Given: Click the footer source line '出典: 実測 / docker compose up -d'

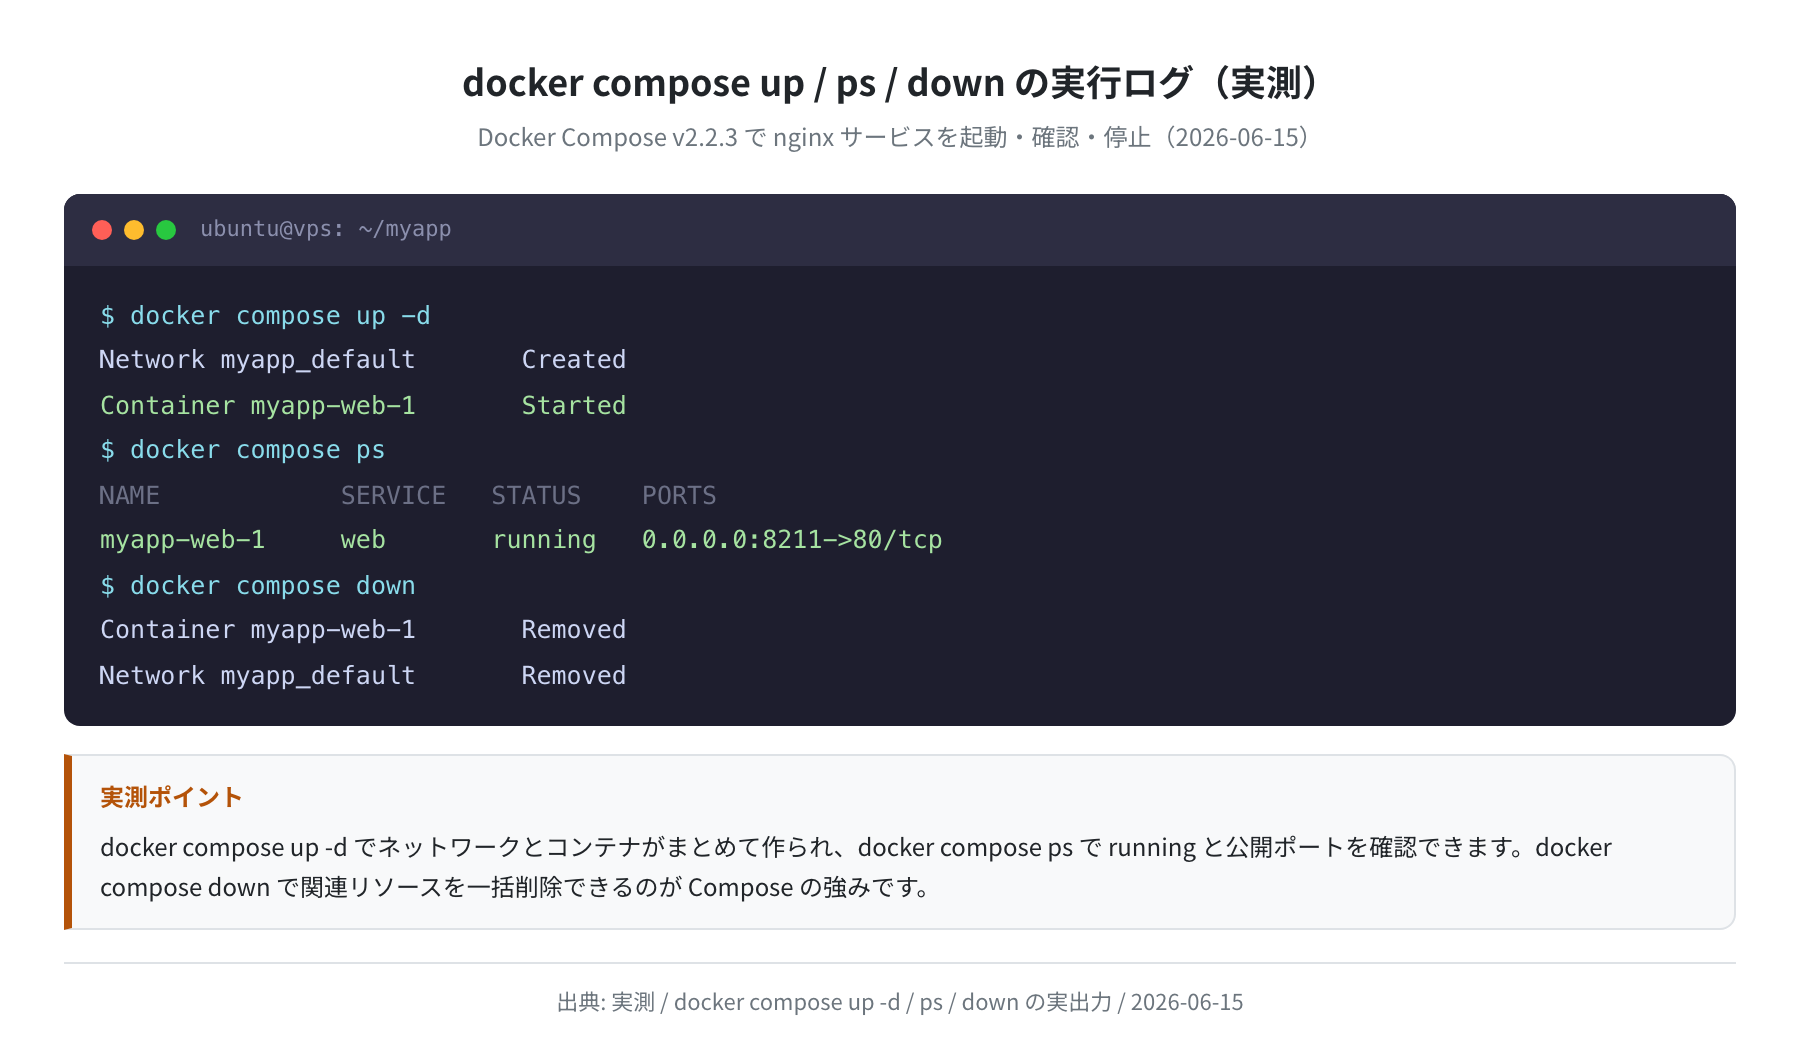Looking at the screenshot, I should click(x=899, y=1002).
